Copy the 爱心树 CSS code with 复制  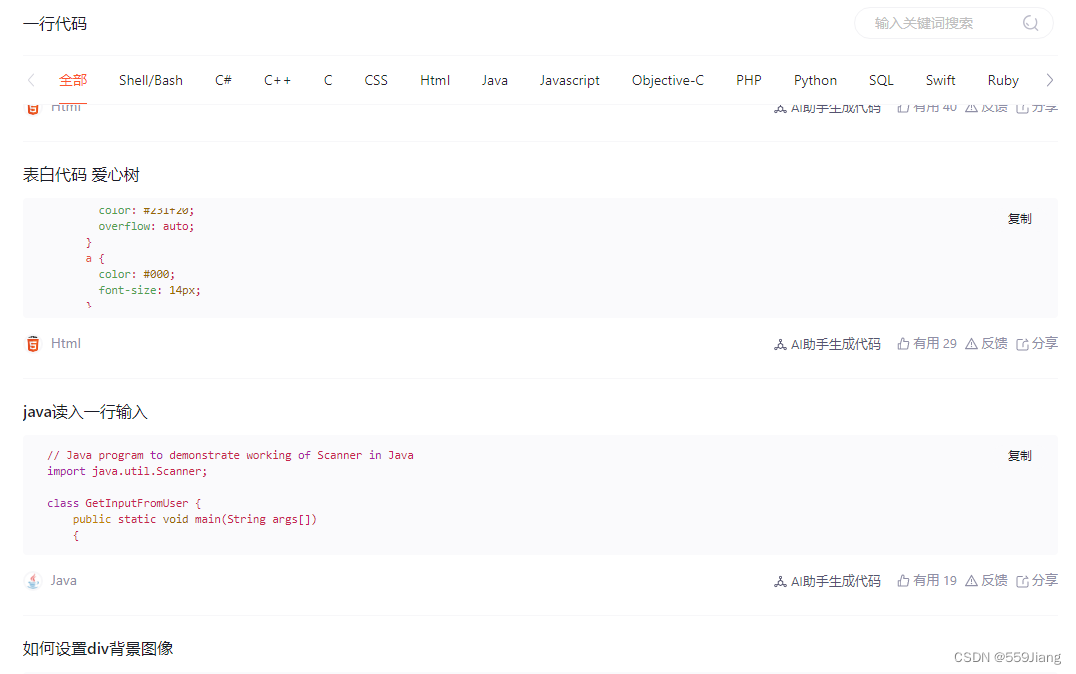[1019, 219]
